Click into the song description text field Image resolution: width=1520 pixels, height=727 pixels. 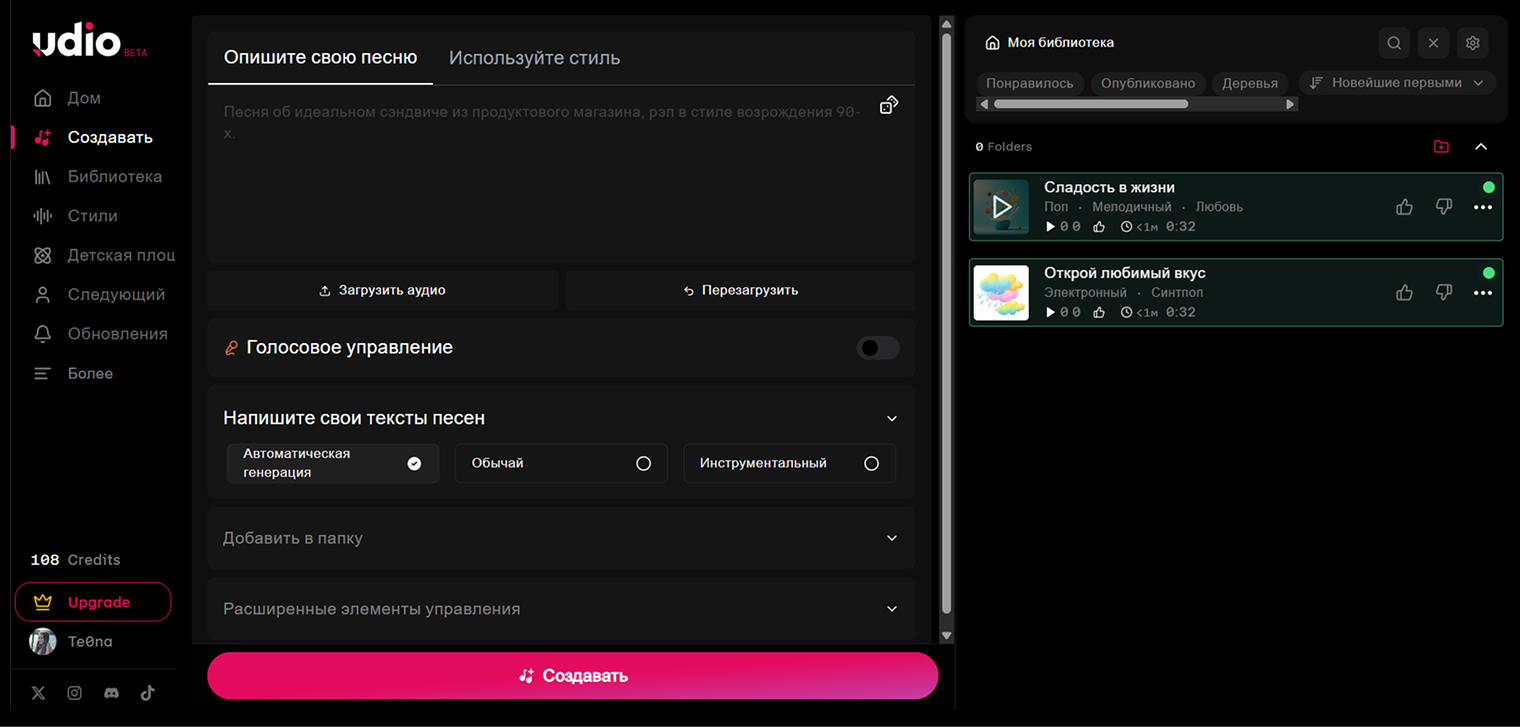click(561, 175)
